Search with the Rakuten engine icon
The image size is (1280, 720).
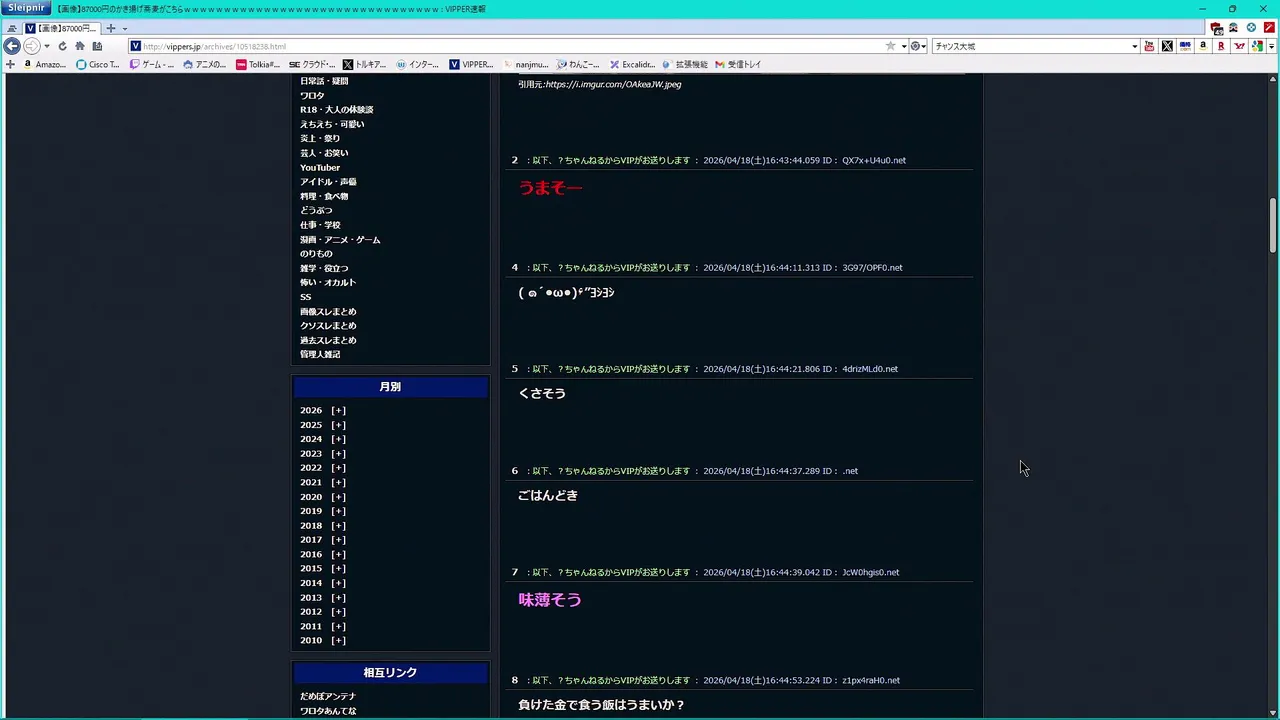click(x=1221, y=46)
